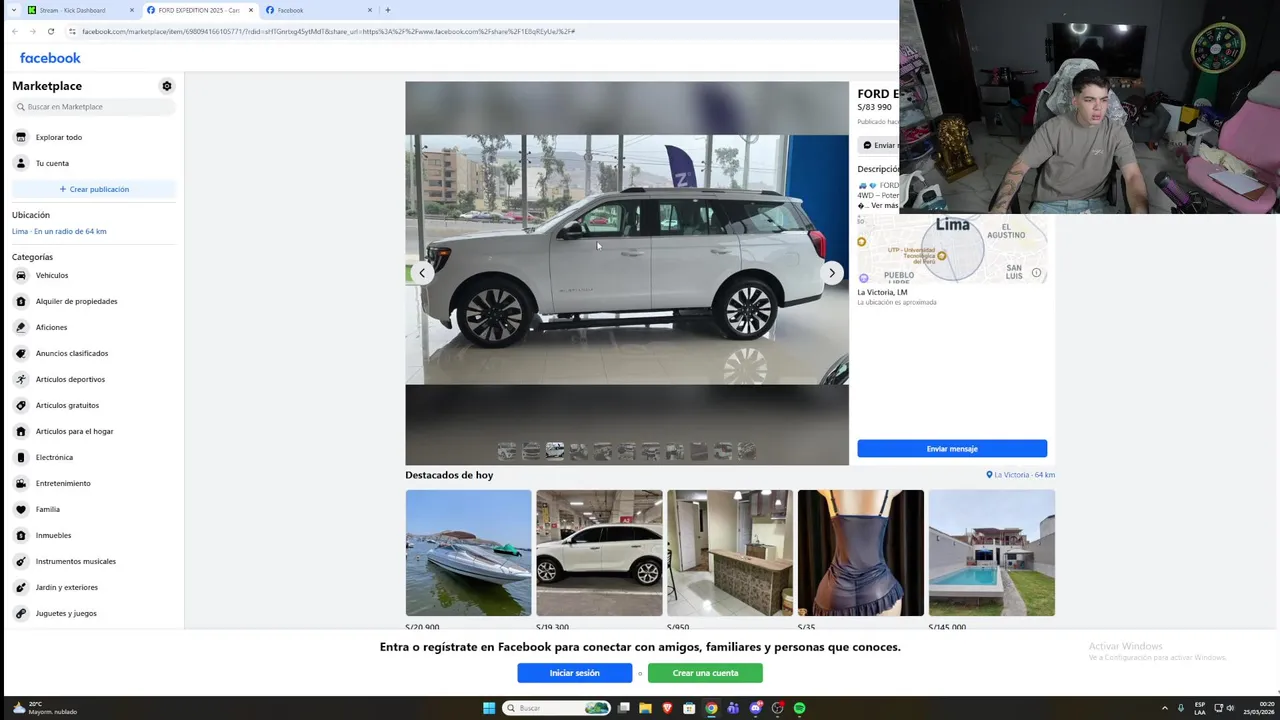Expand hidden system tray icons

click(1164, 708)
